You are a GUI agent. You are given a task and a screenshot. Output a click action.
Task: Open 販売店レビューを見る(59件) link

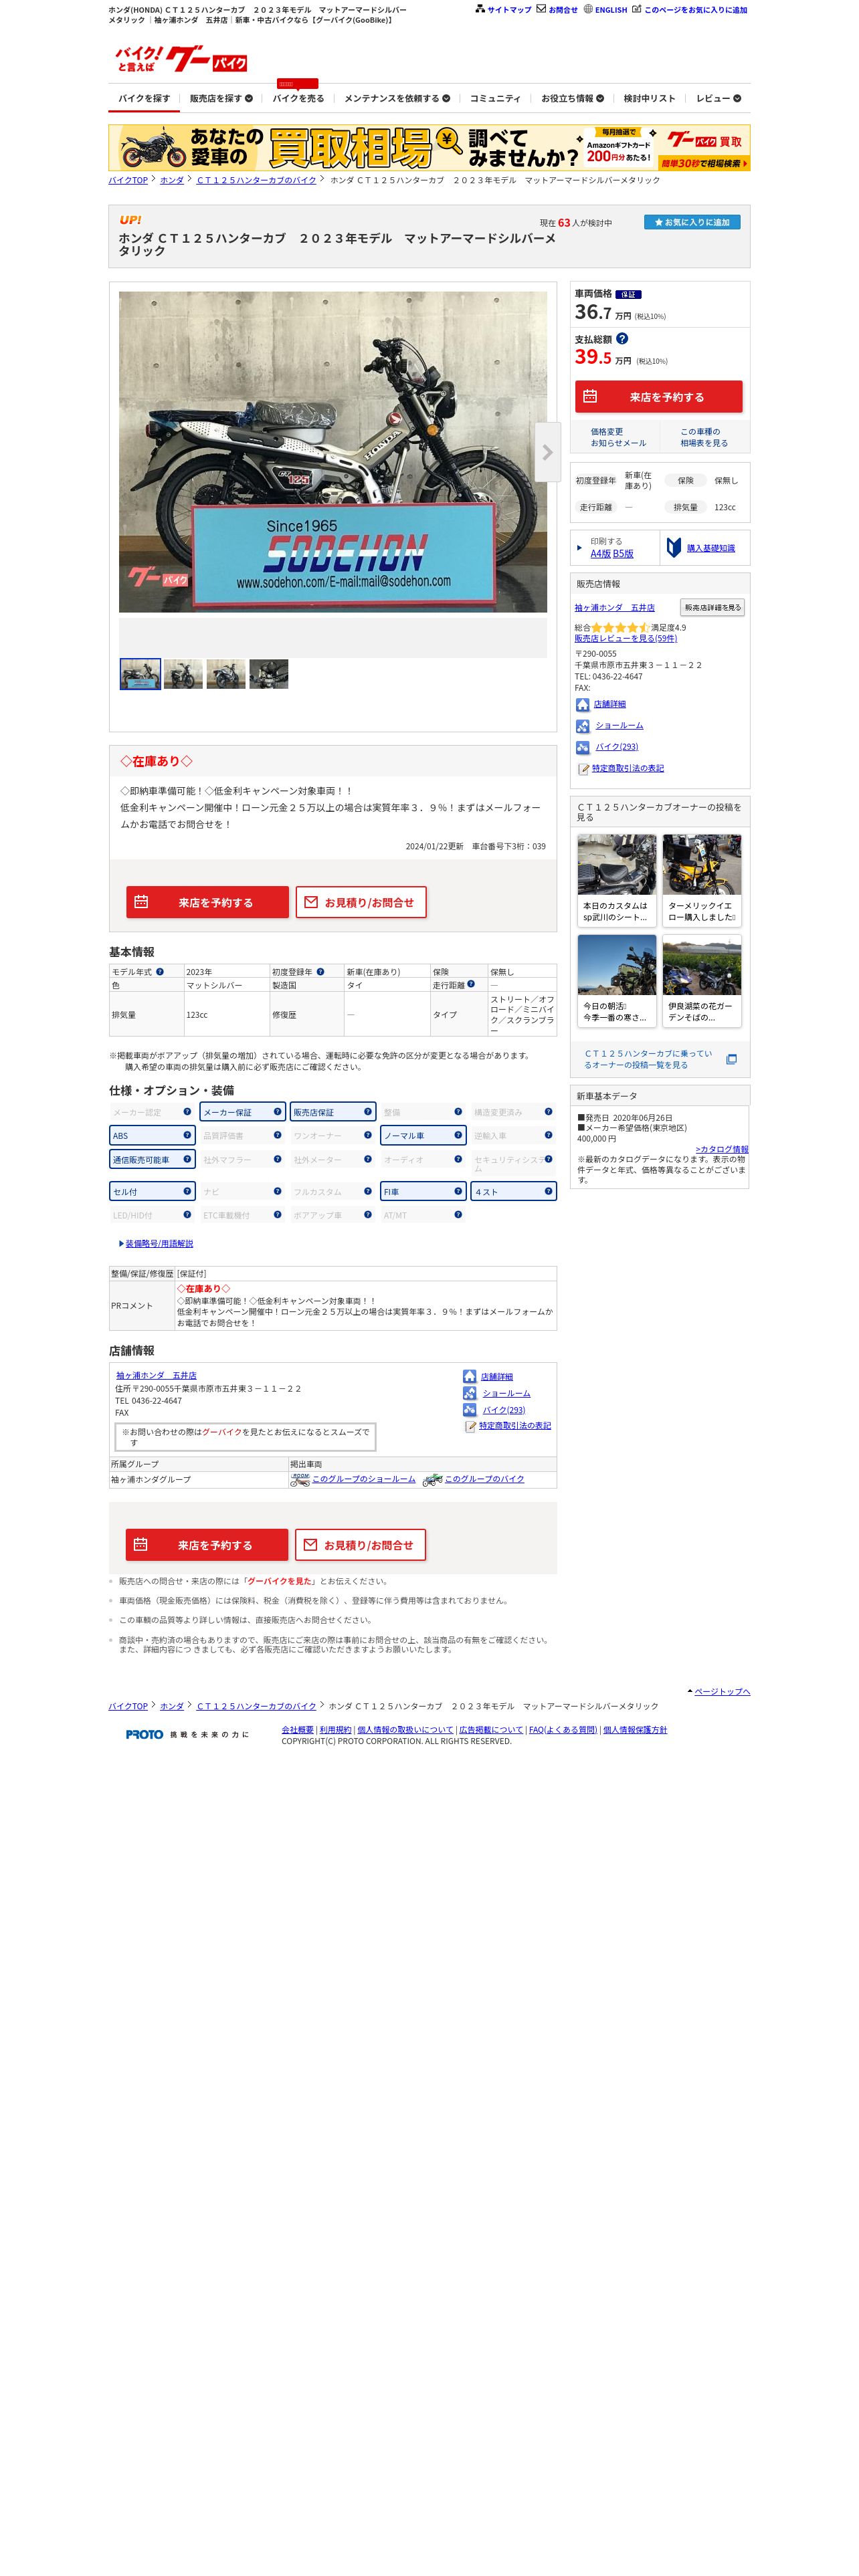[x=625, y=638]
